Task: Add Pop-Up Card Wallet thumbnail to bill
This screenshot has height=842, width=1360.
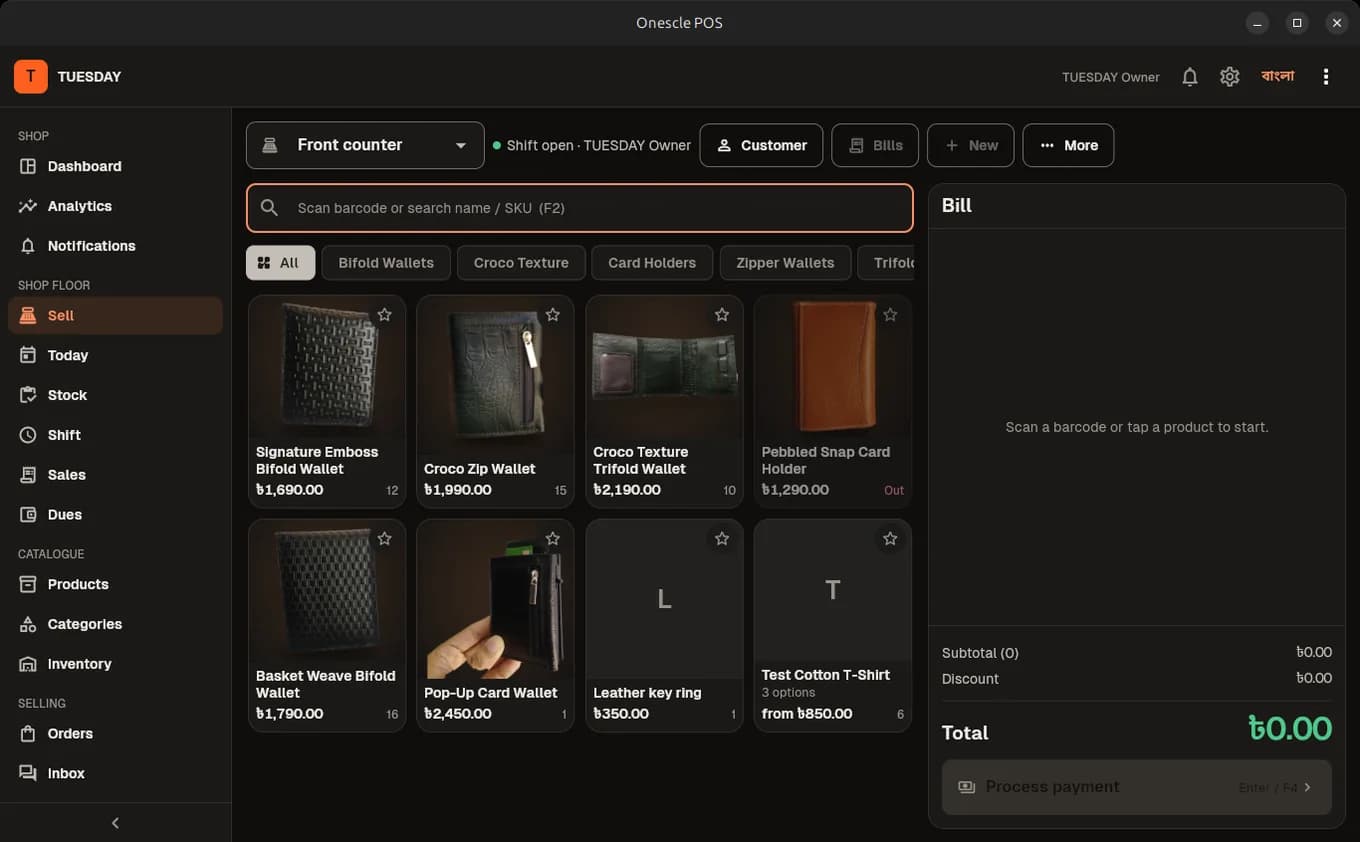Action: coord(495,599)
